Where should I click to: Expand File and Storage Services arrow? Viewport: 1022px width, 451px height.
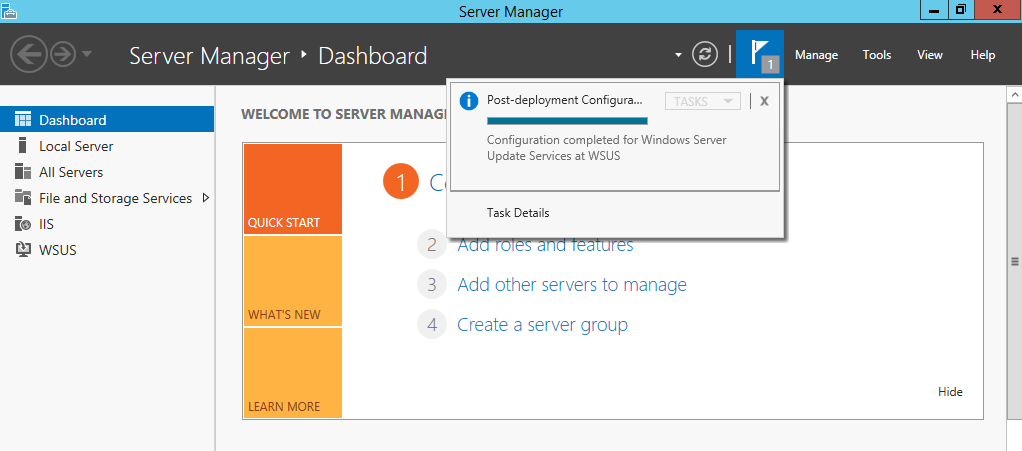coord(206,197)
